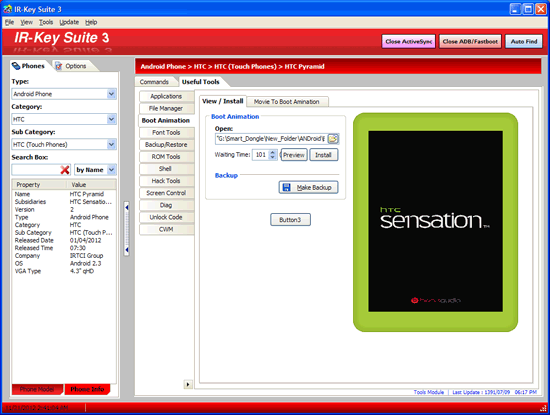The width and height of the screenshot is (550, 415).
Task: Click the lower splitter collapse arrow
Action: pyautogui.click(x=127, y=250)
